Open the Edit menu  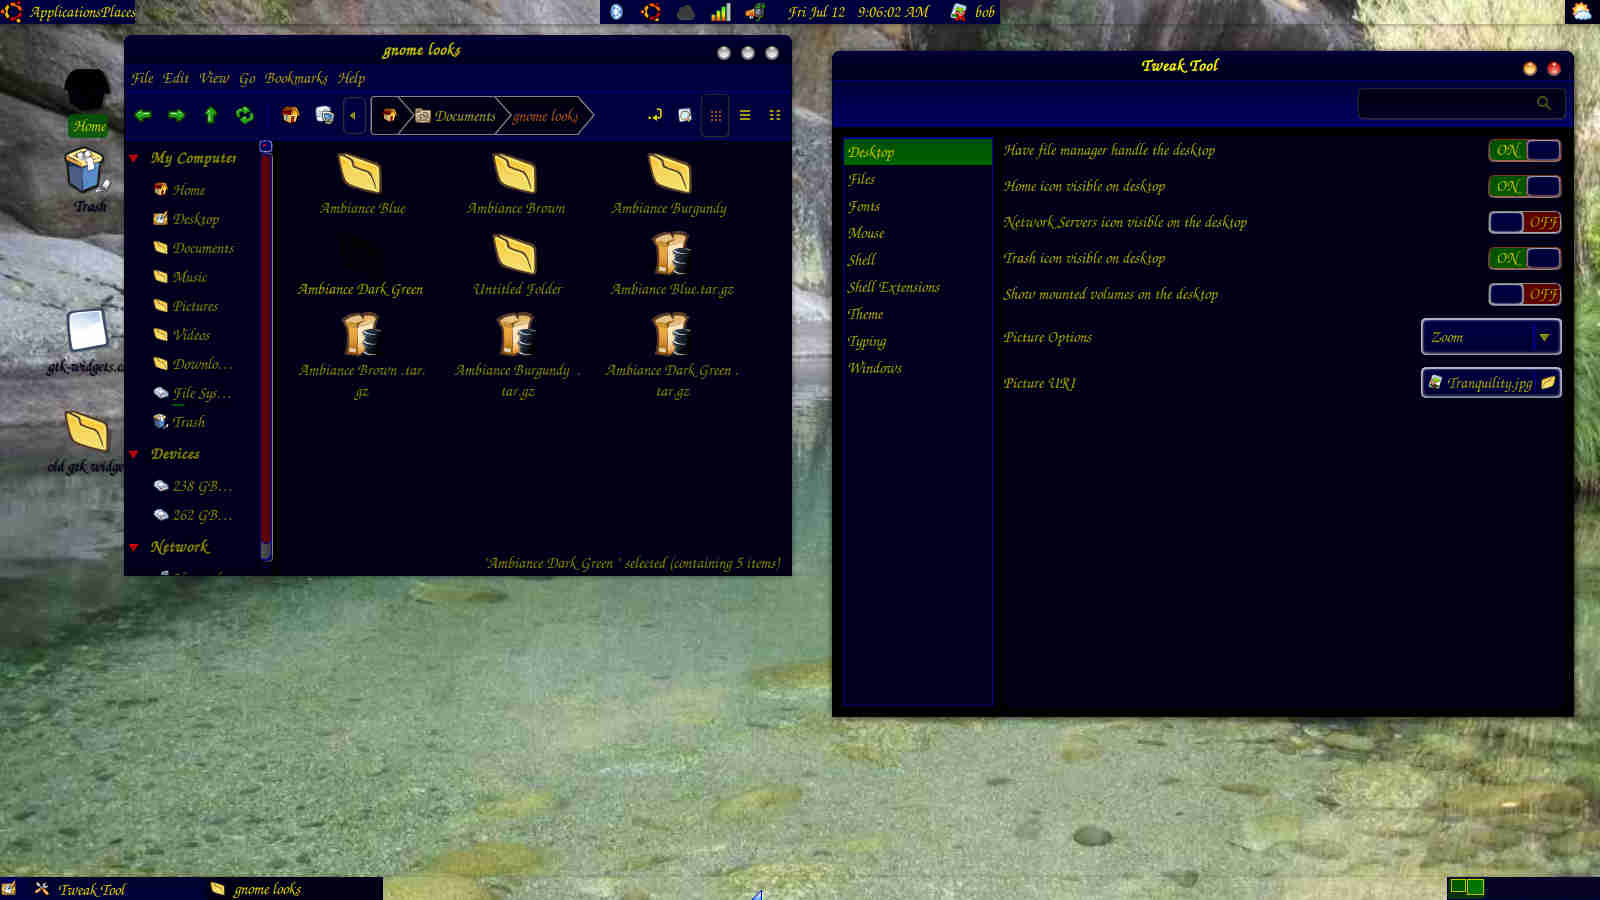[x=176, y=78]
